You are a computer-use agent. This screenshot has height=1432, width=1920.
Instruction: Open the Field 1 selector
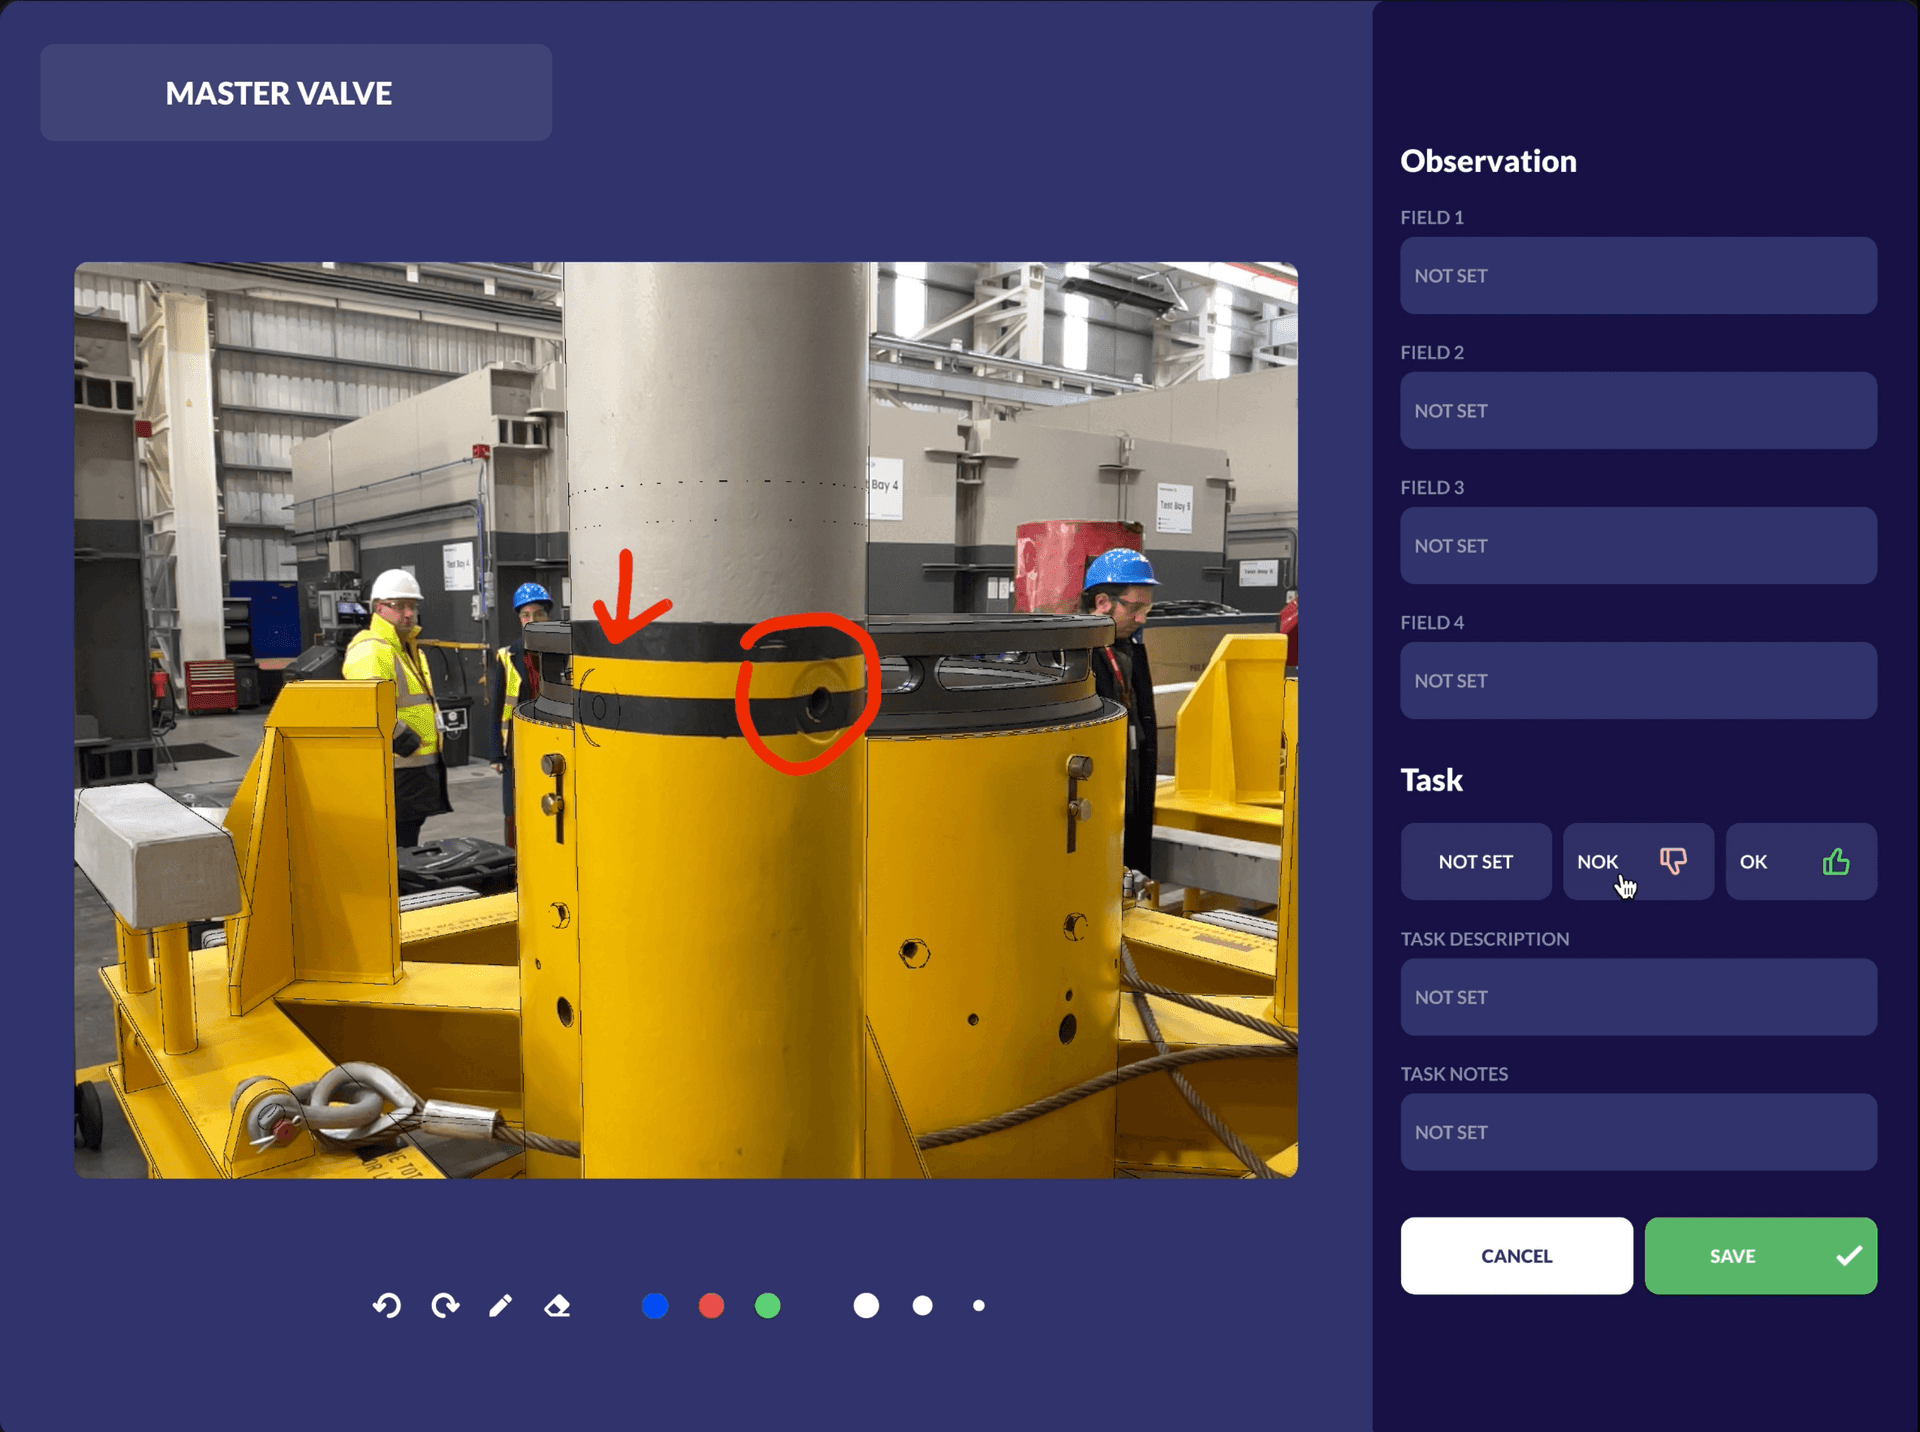1637,275
